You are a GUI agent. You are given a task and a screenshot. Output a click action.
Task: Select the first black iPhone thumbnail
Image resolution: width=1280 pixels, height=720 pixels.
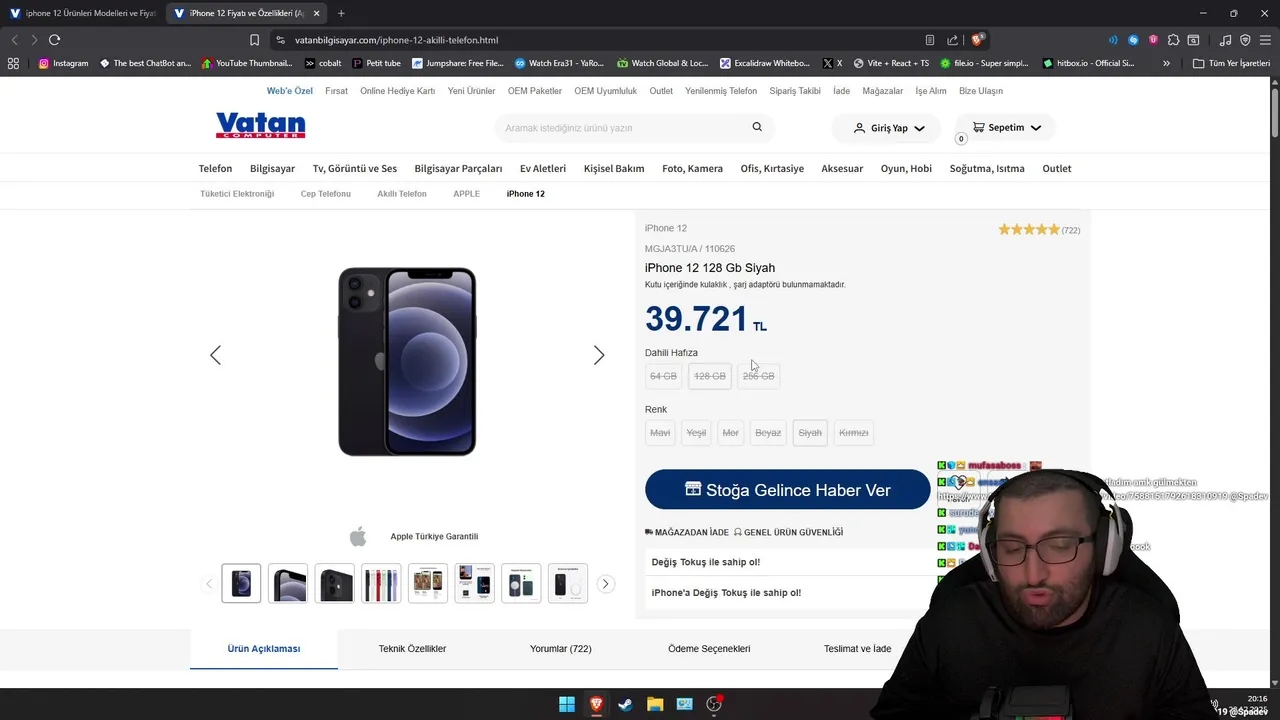(x=241, y=584)
